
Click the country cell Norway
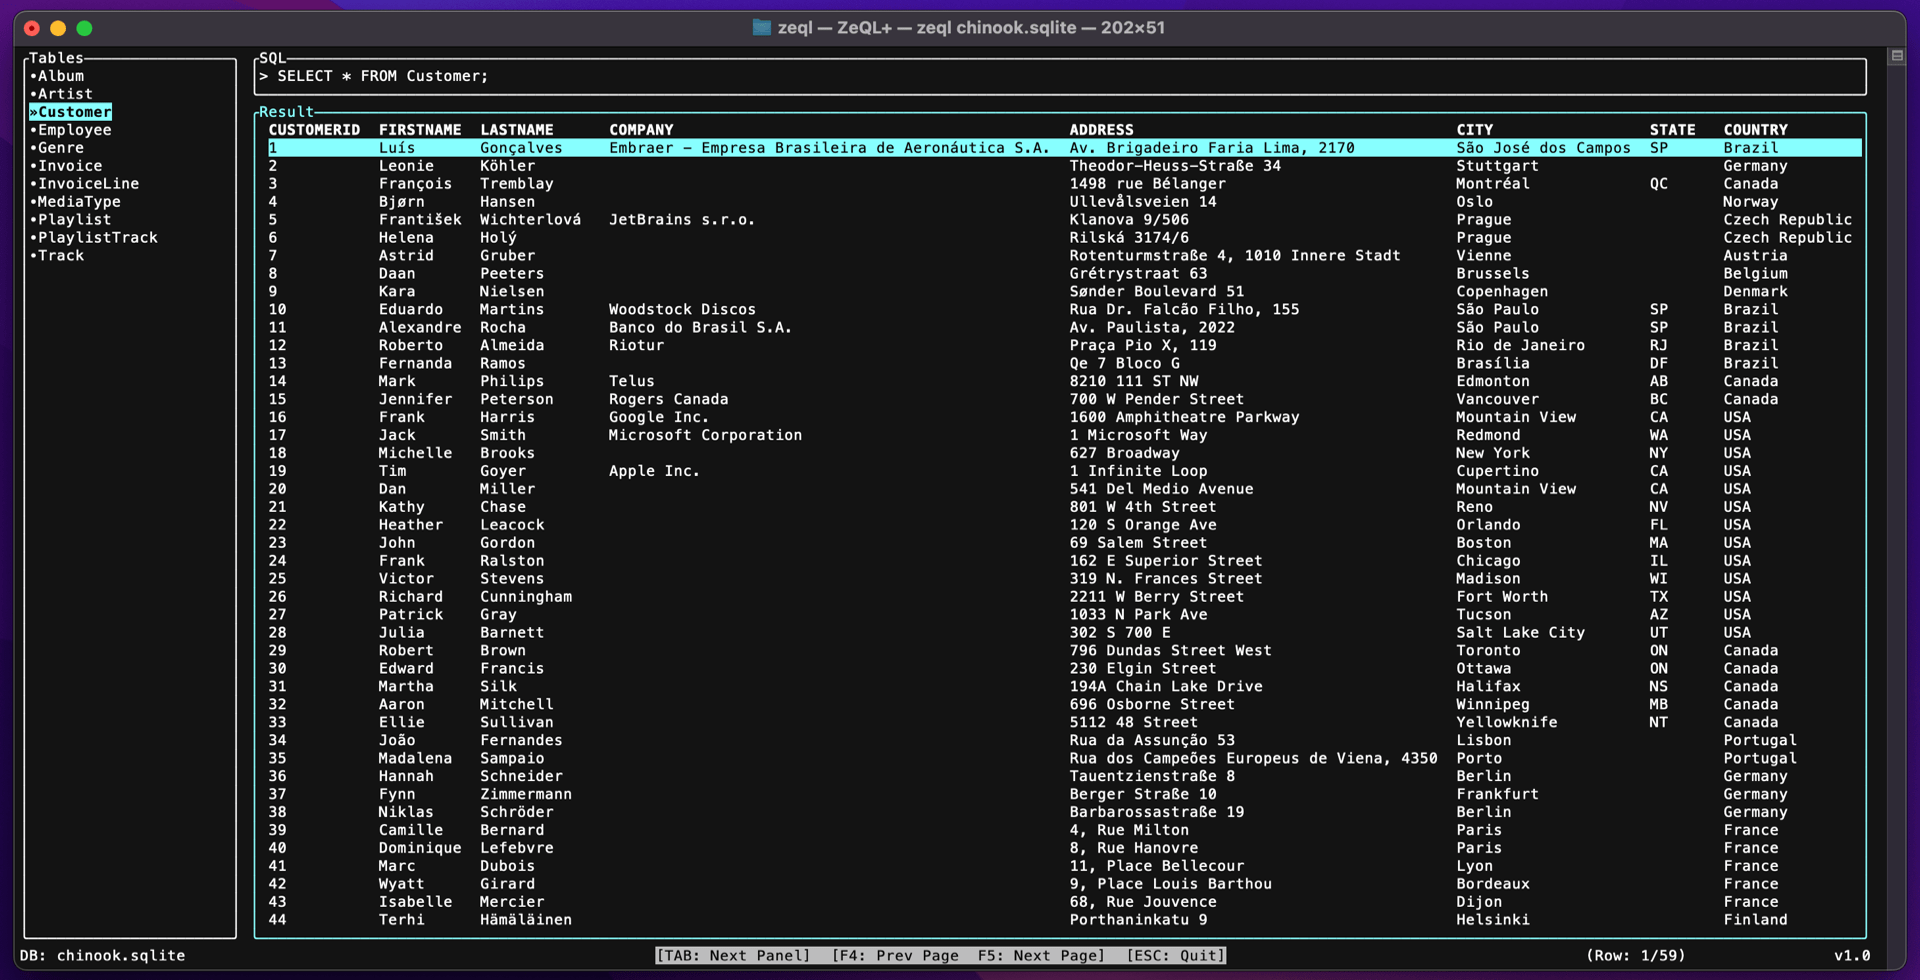1750,202
